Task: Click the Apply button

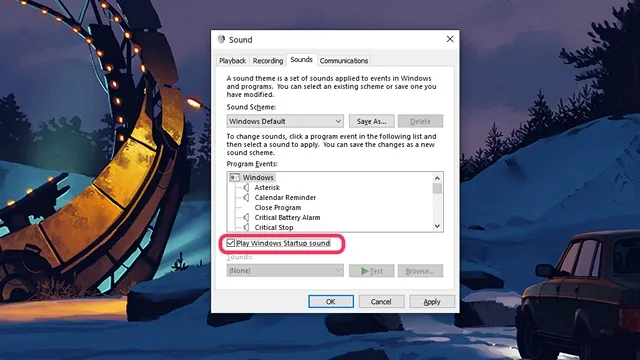Action: pos(432,302)
